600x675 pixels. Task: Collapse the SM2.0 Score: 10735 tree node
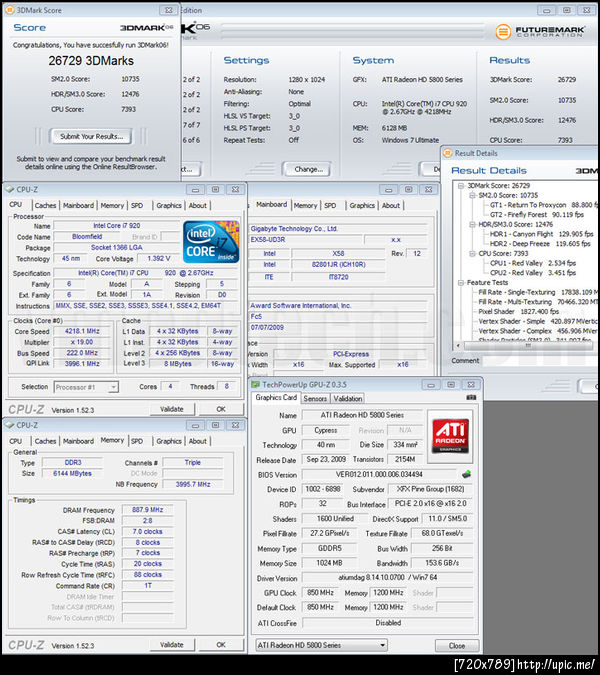472,195
